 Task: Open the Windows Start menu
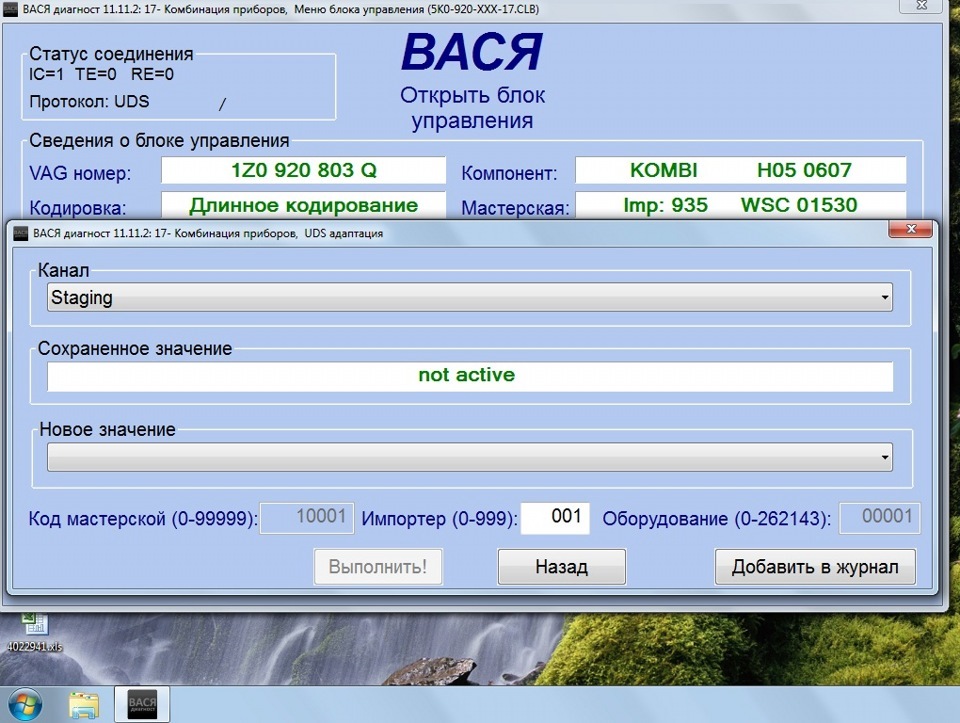click(x=24, y=705)
